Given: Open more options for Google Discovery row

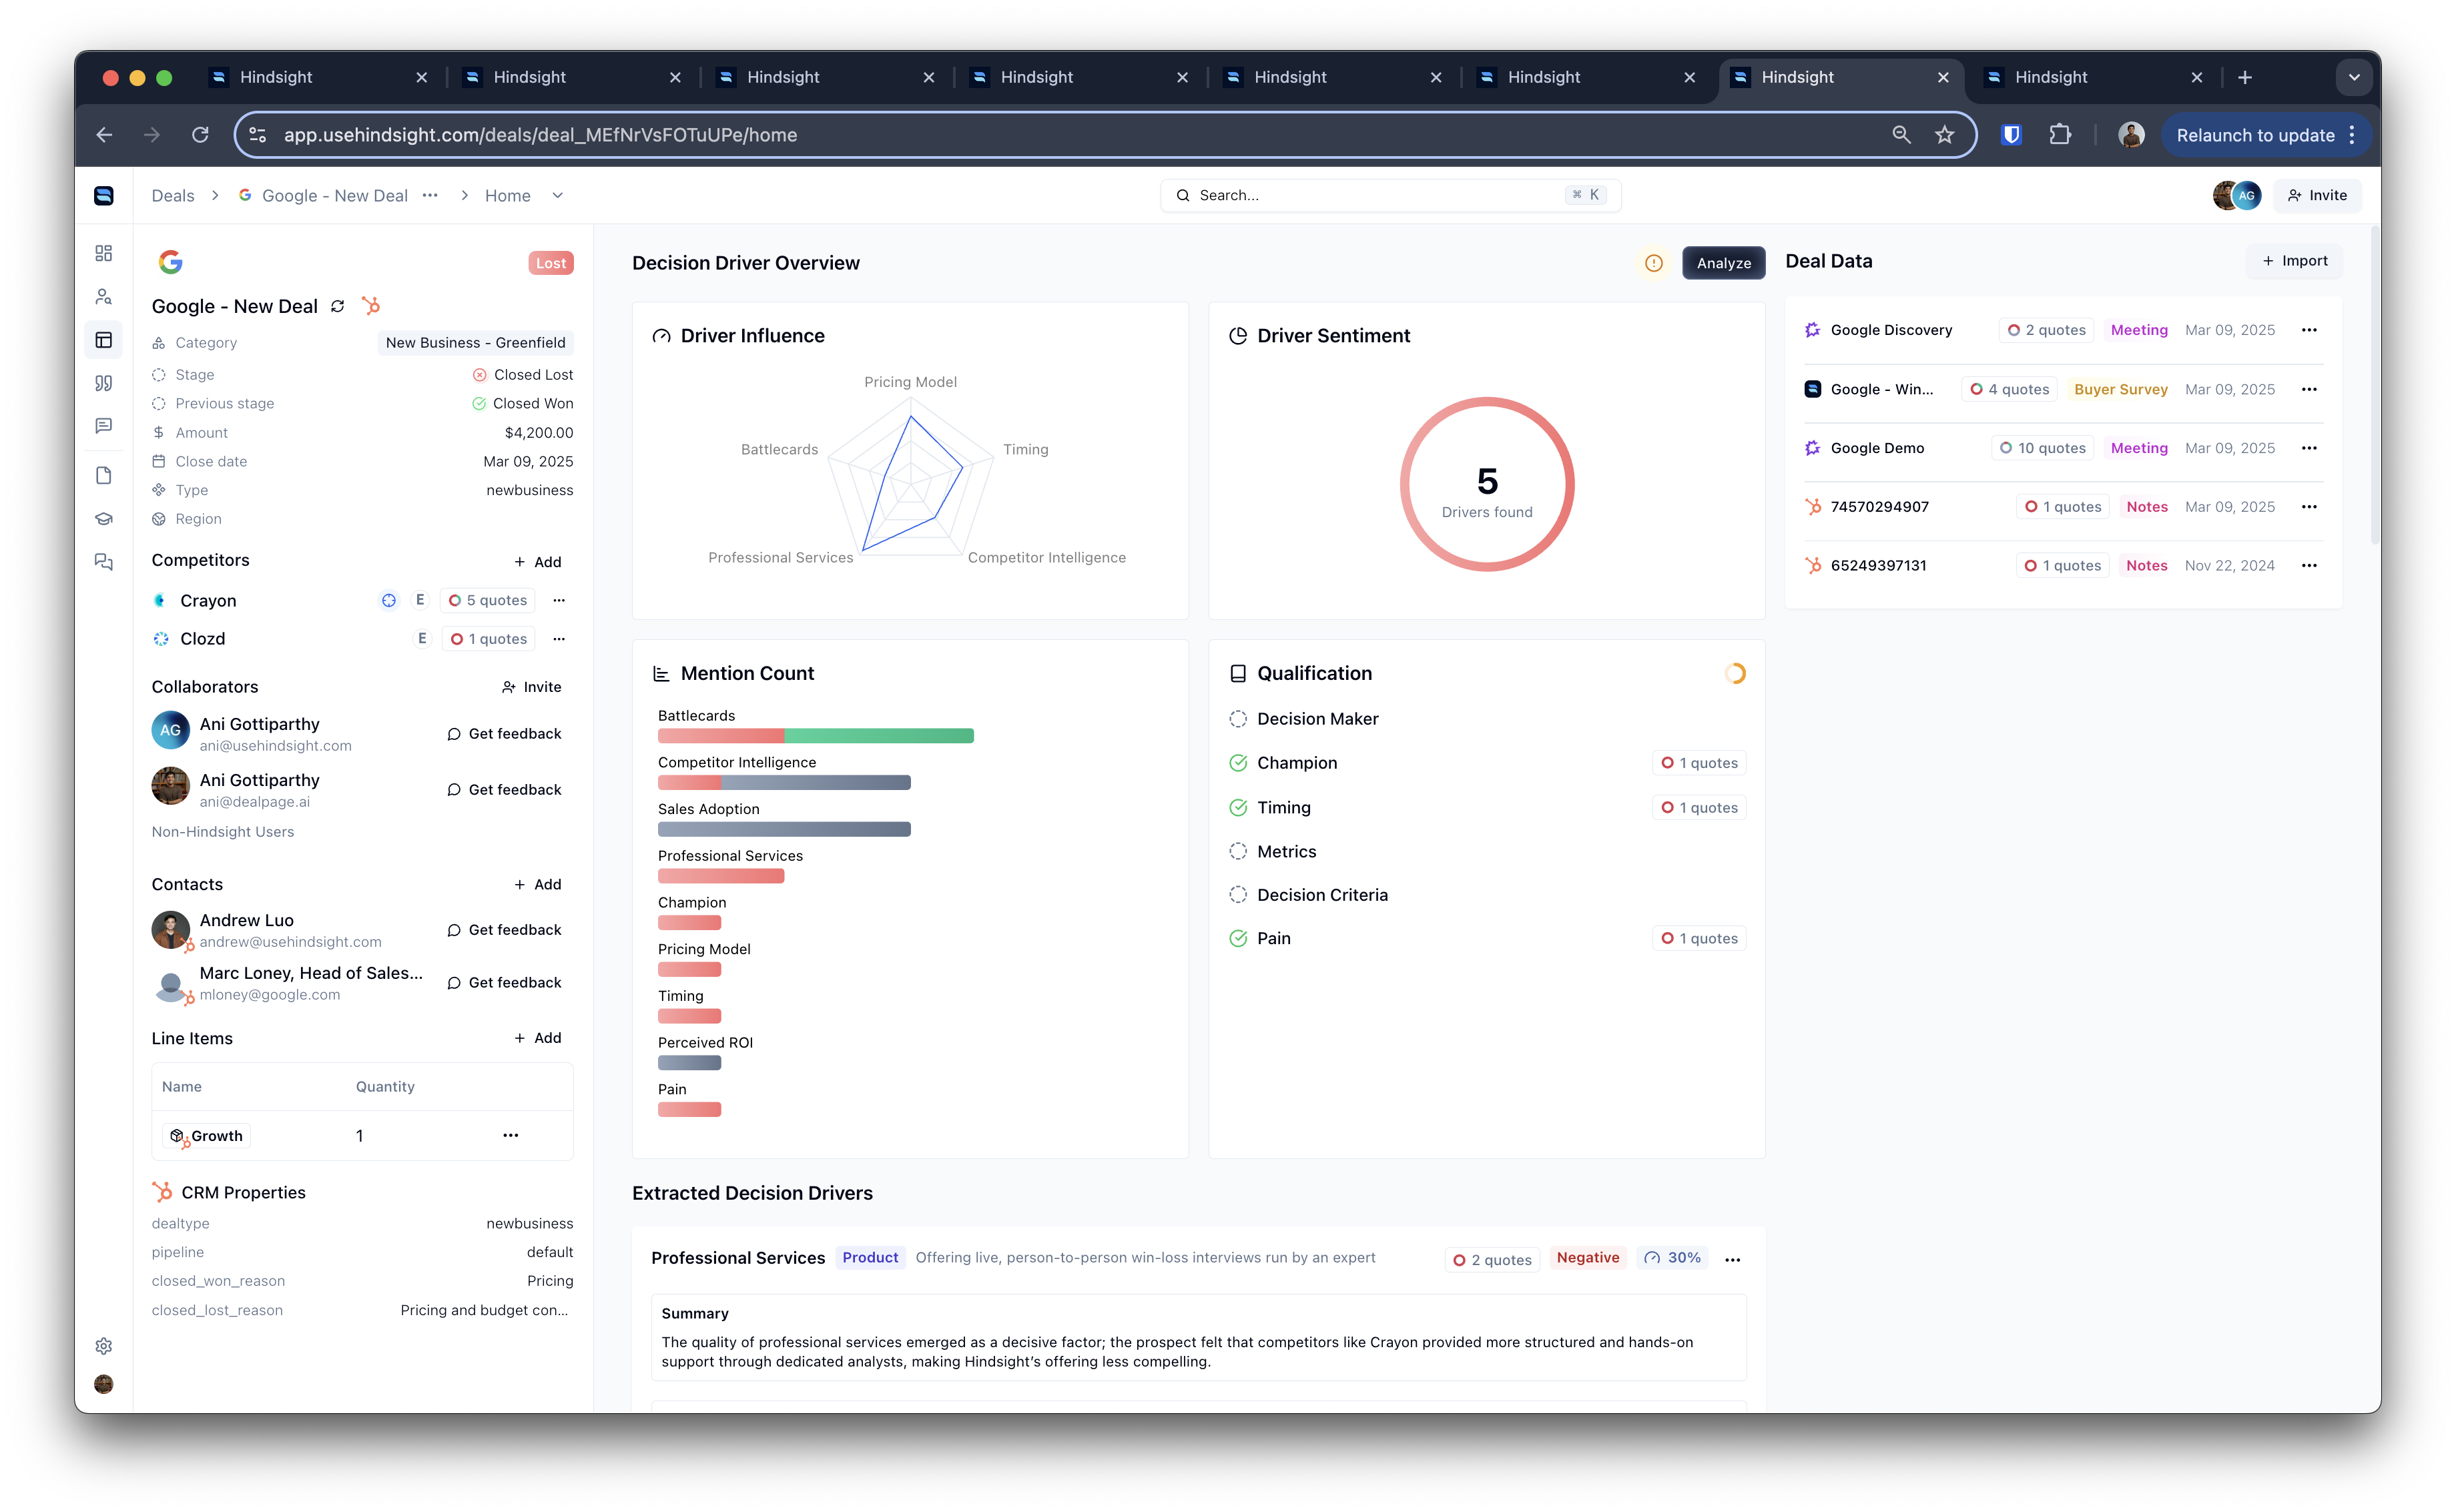Looking at the screenshot, I should [x=2309, y=330].
